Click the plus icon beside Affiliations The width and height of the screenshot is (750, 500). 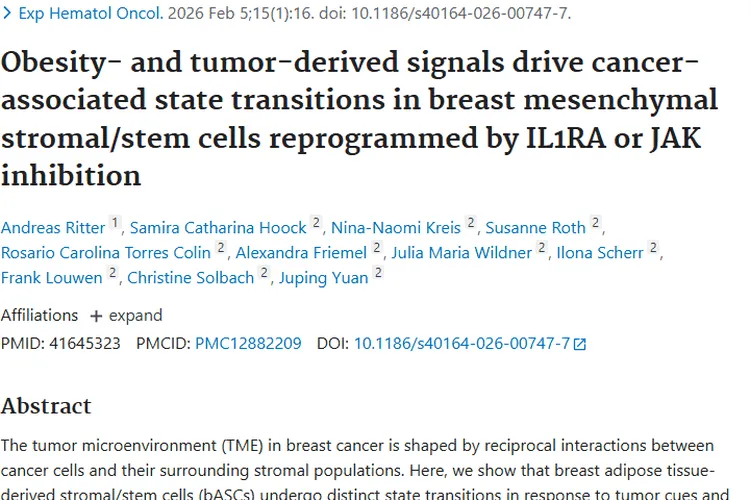pos(96,316)
